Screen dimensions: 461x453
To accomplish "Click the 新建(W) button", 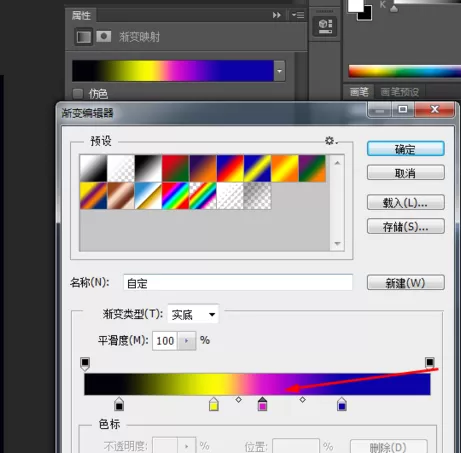I will tap(406, 282).
